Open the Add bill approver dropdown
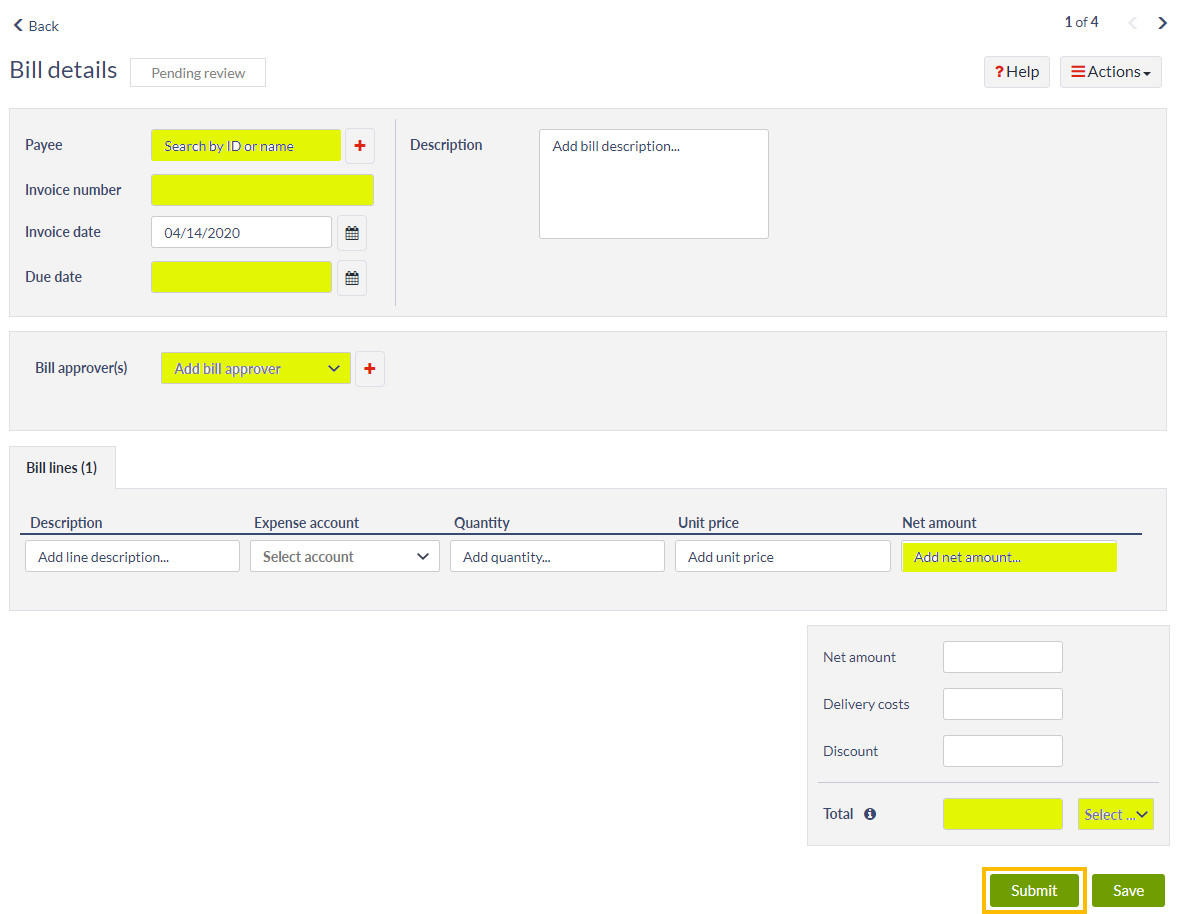The height and width of the screenshot is (914, 1180). tap(255, 368)
